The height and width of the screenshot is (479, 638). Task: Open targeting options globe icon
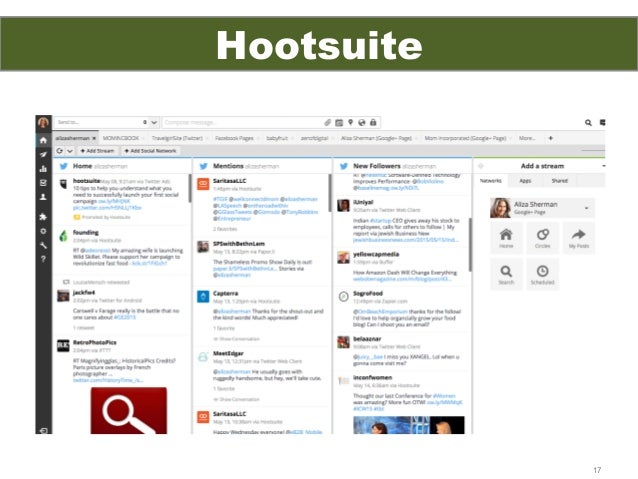[x=362, y=122]
